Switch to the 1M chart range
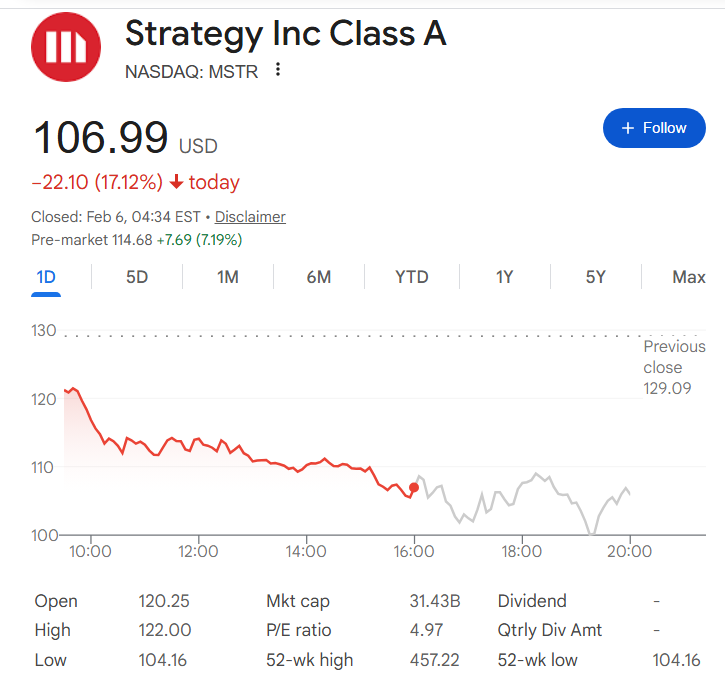This screenshot has height=686, width=725. [228, 277]
